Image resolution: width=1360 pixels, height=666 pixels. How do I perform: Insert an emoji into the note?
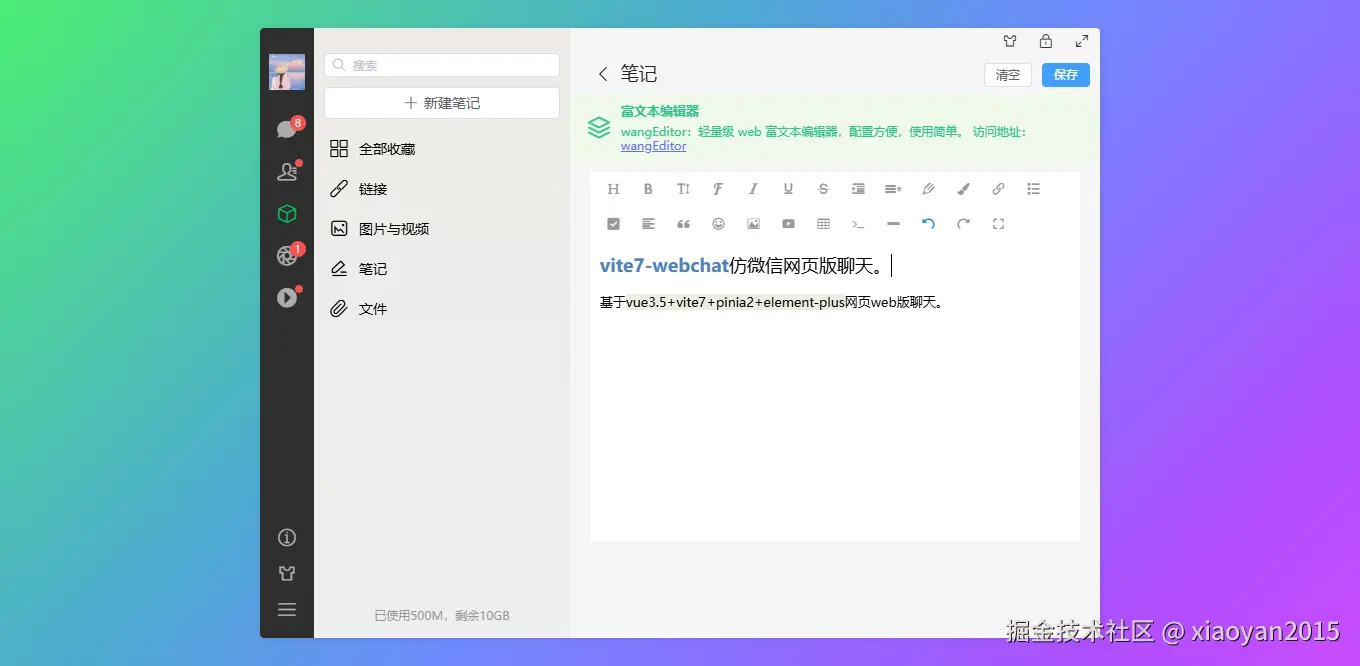coord(718,224)
